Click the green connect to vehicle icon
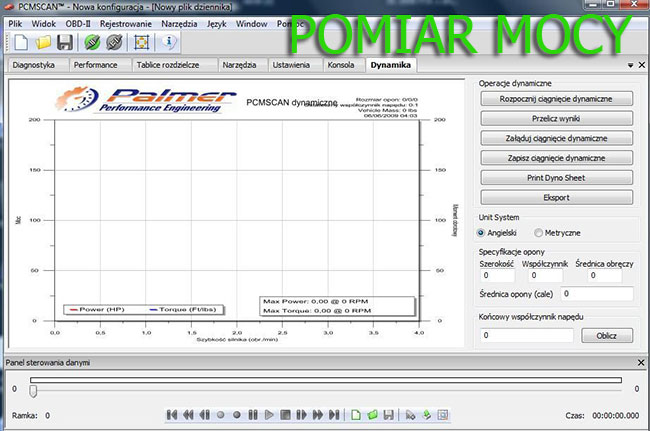 pyautogui.click(x=92, y=42)
